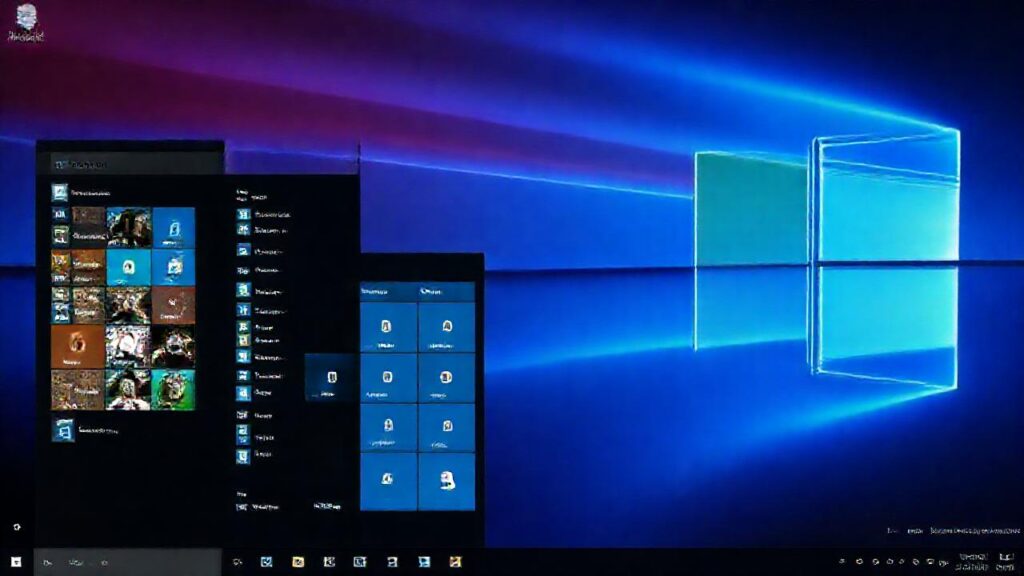Open the yellow-orange icon last in taskbar row

tap(455, 562)
